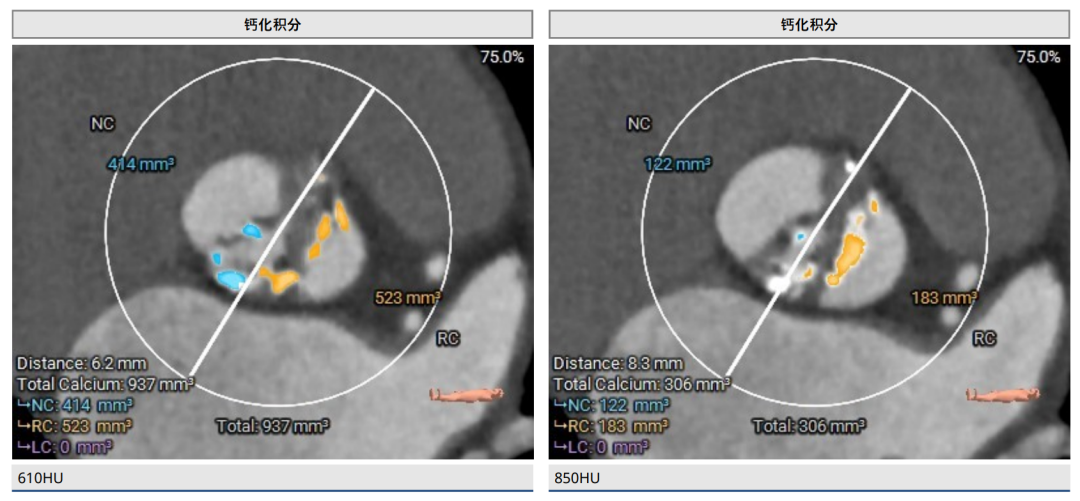Click 'Total Calcium: 937 mm³' readout
This screenshot has width=1080, height=501.
click(x=105, y=384)
